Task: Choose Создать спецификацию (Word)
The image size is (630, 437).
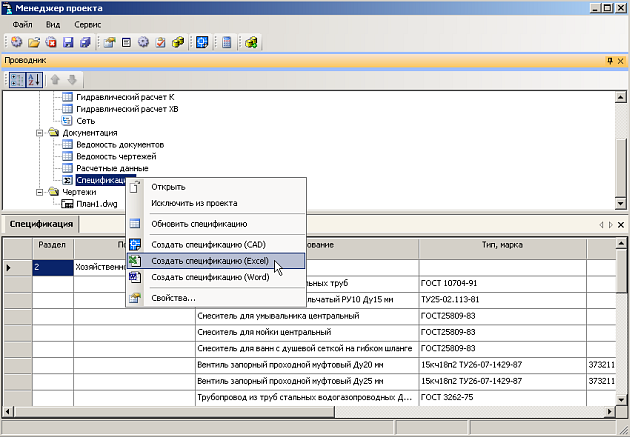Action: pyautogui.click(x=216, y=277)
